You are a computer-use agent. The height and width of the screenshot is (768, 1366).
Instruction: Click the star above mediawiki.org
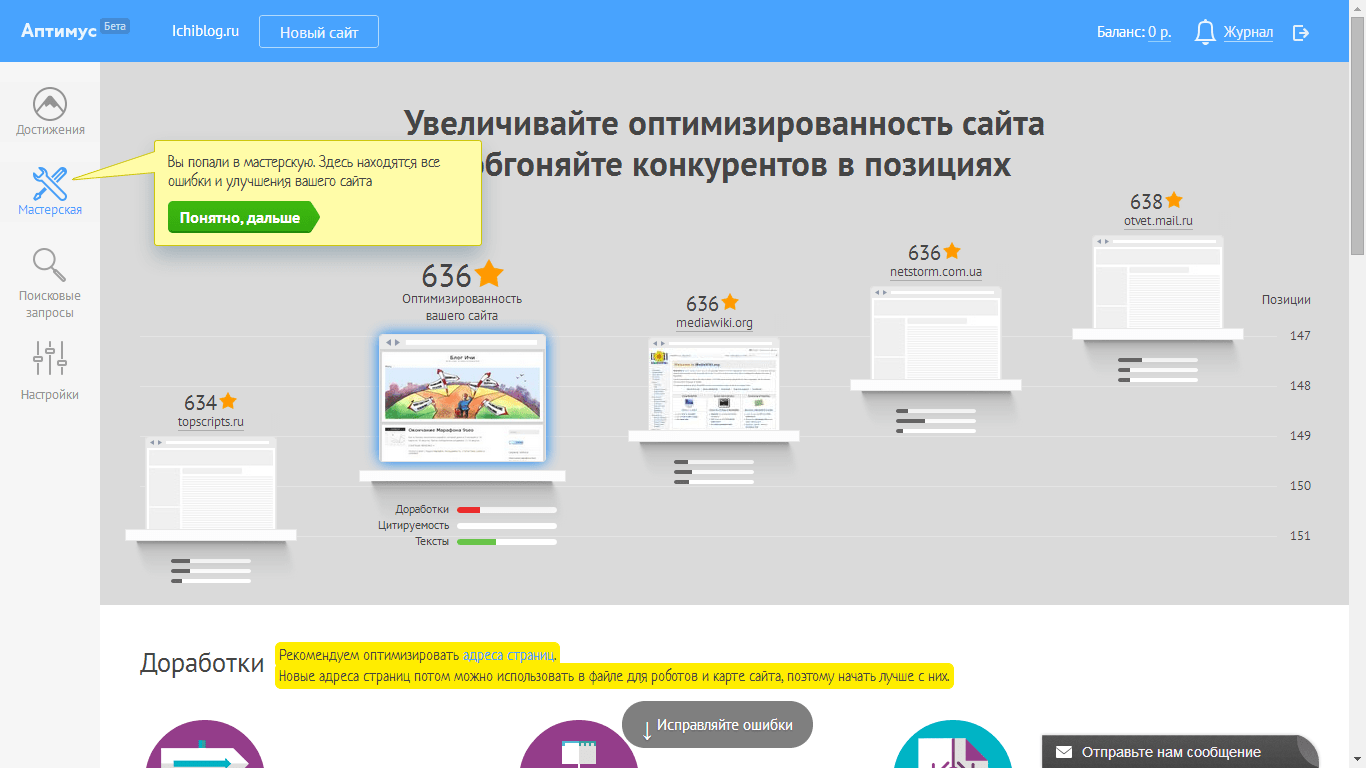pos(730,301)
